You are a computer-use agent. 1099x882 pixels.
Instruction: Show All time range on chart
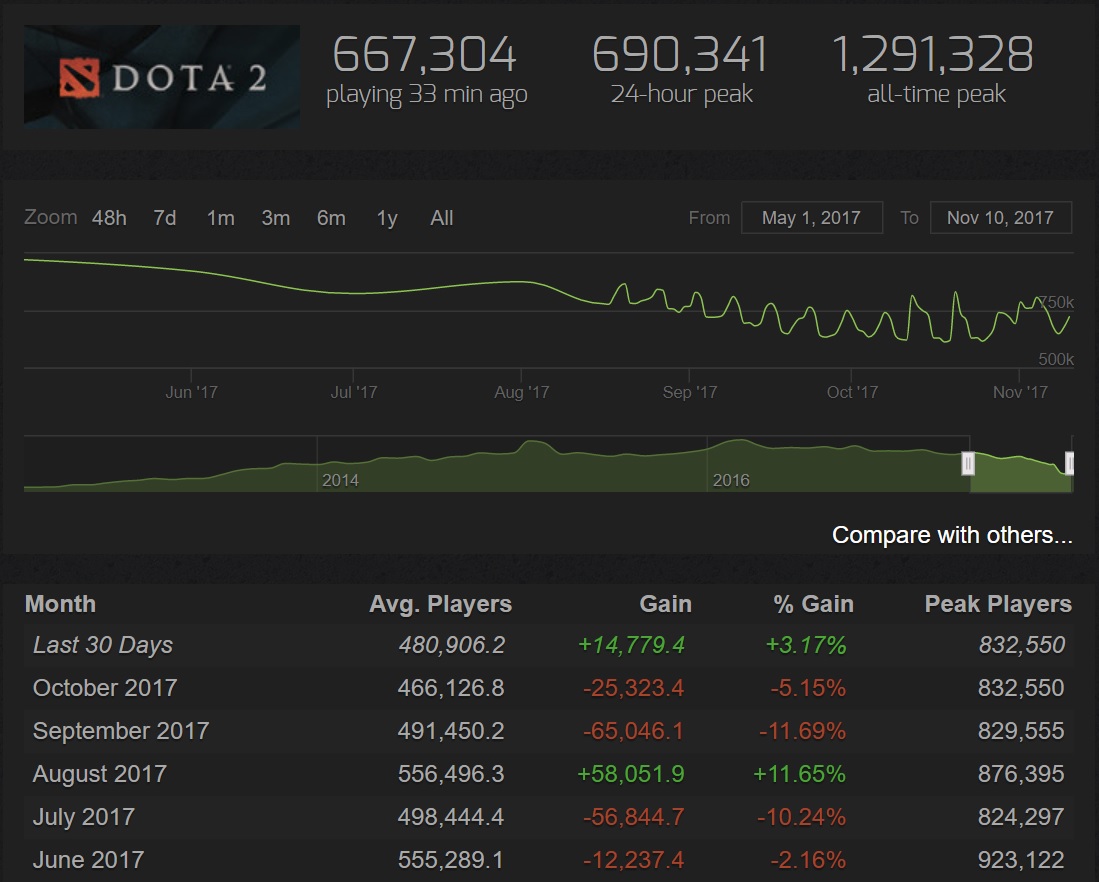coord(442,218)
